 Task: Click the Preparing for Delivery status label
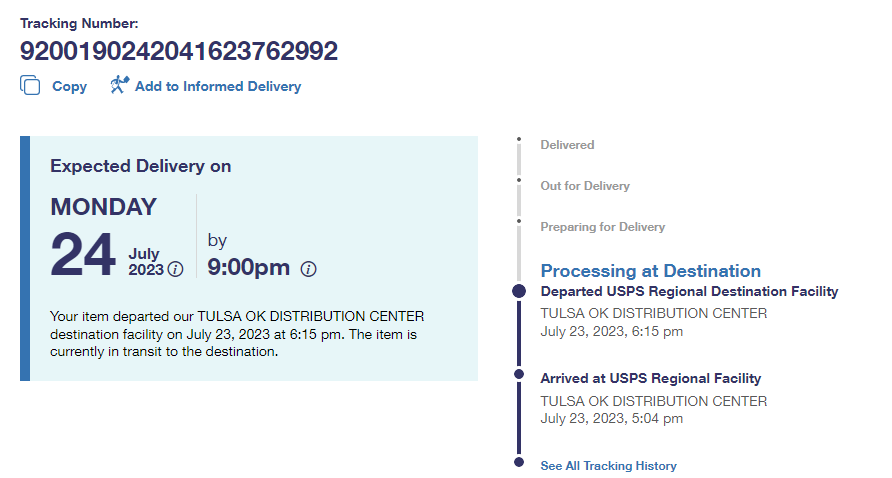602,227
